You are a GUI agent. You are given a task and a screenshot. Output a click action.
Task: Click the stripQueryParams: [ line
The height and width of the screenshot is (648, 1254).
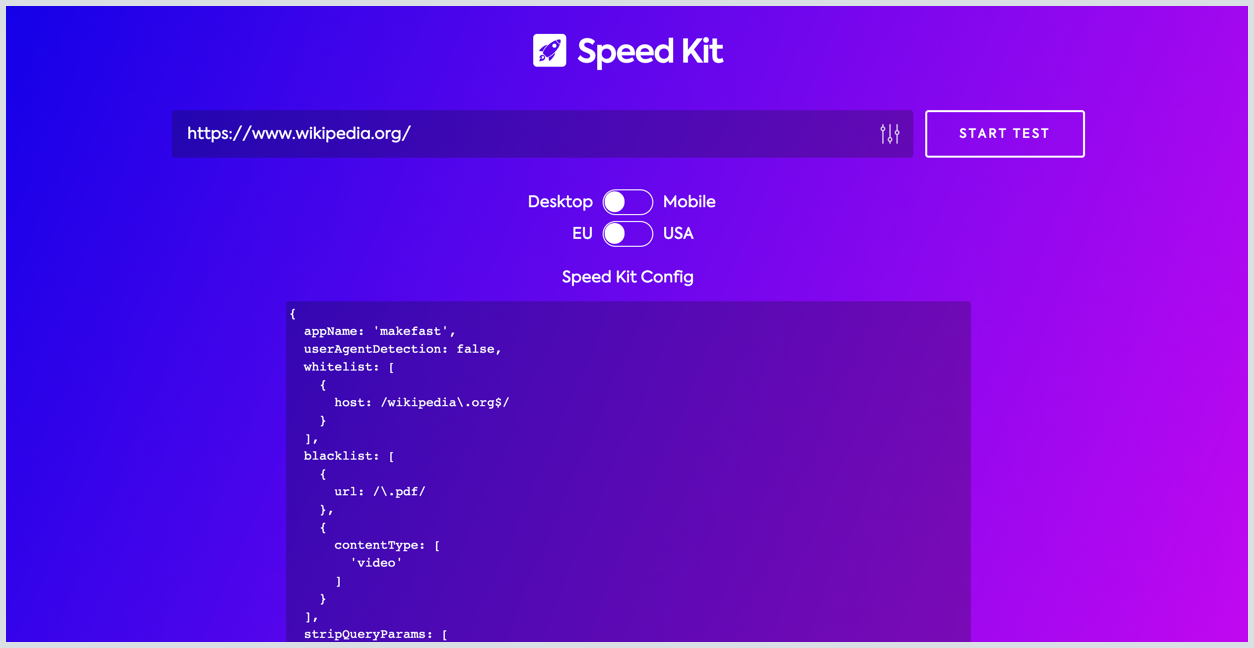click(376, 634)
